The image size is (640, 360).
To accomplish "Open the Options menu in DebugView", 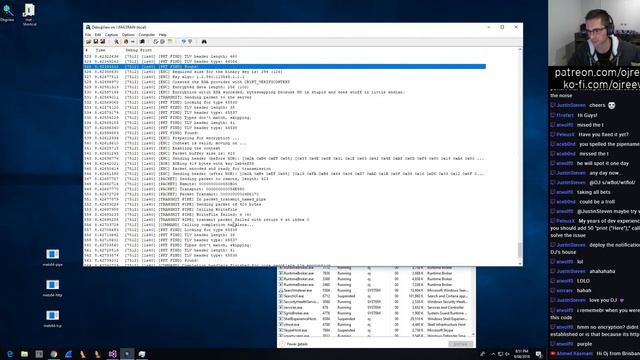I will tap(128, 35).
